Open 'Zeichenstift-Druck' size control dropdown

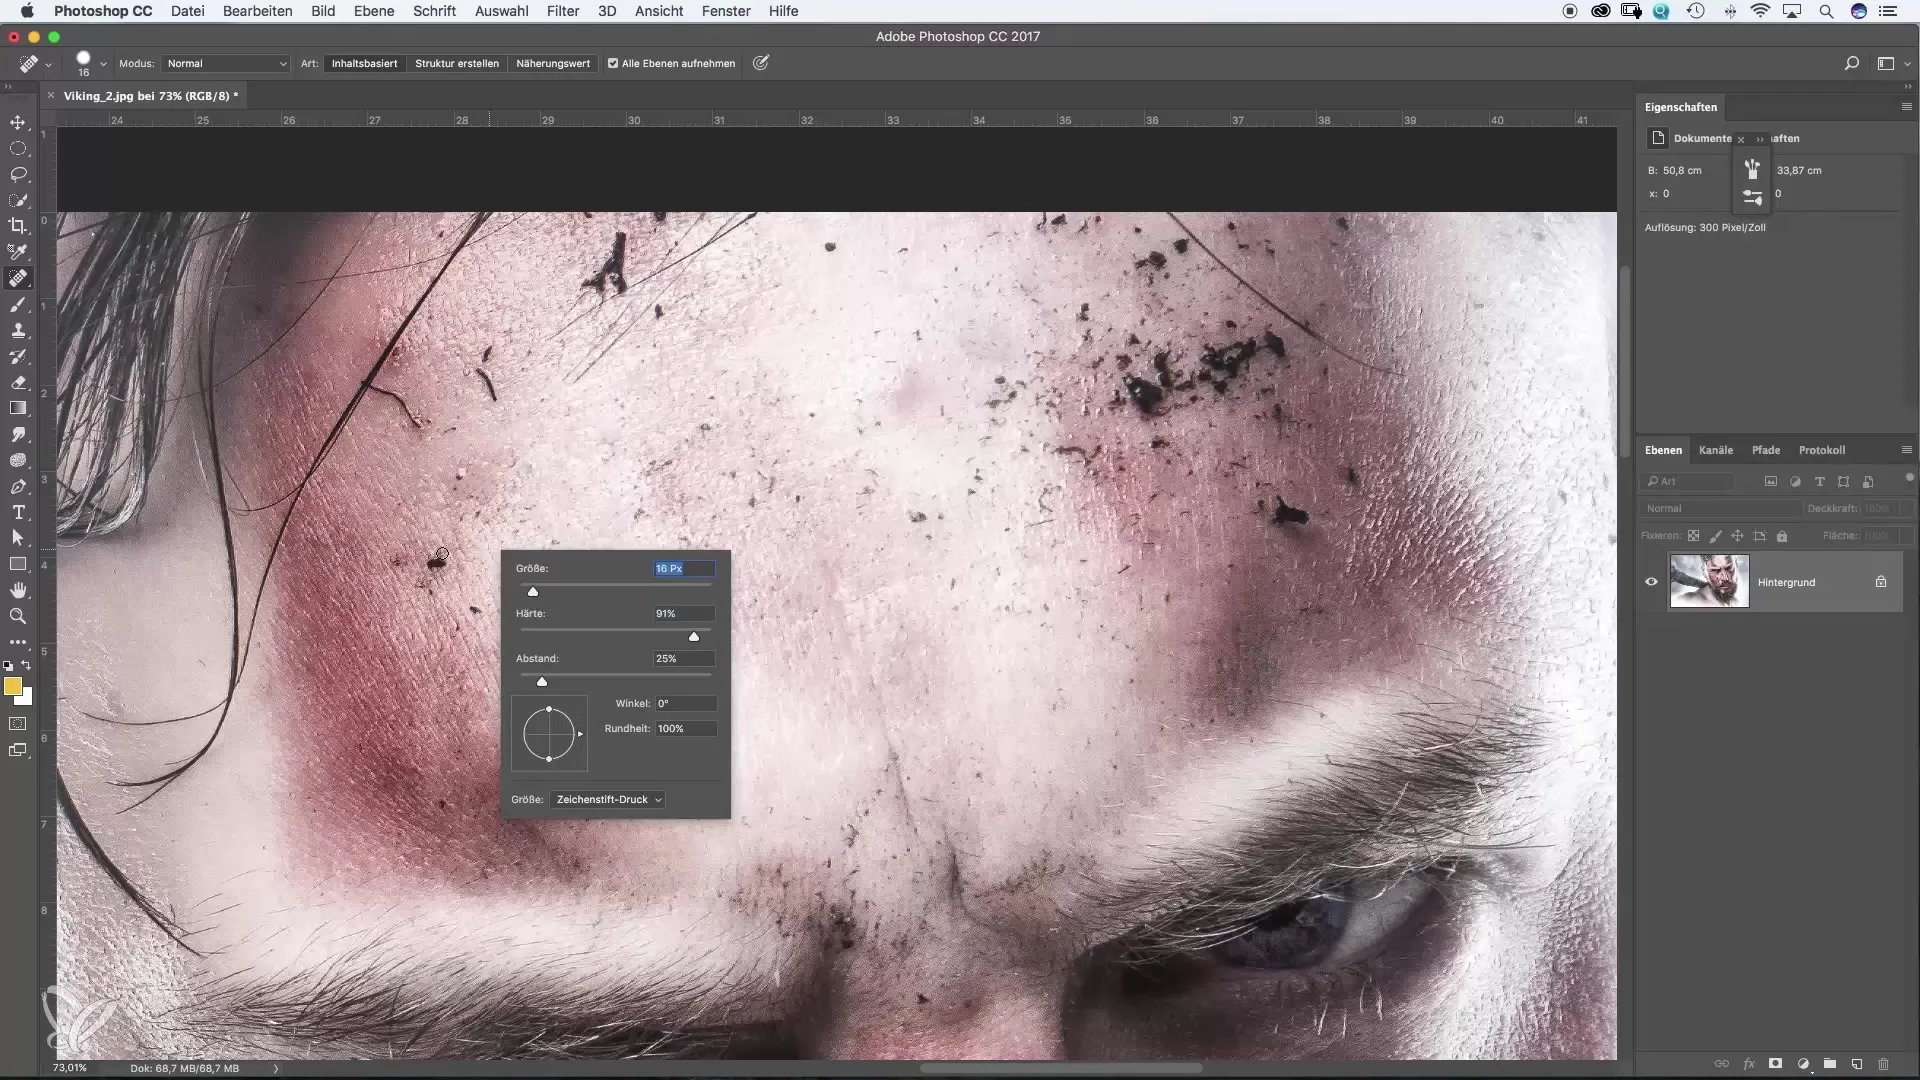(x=608, y=799)
